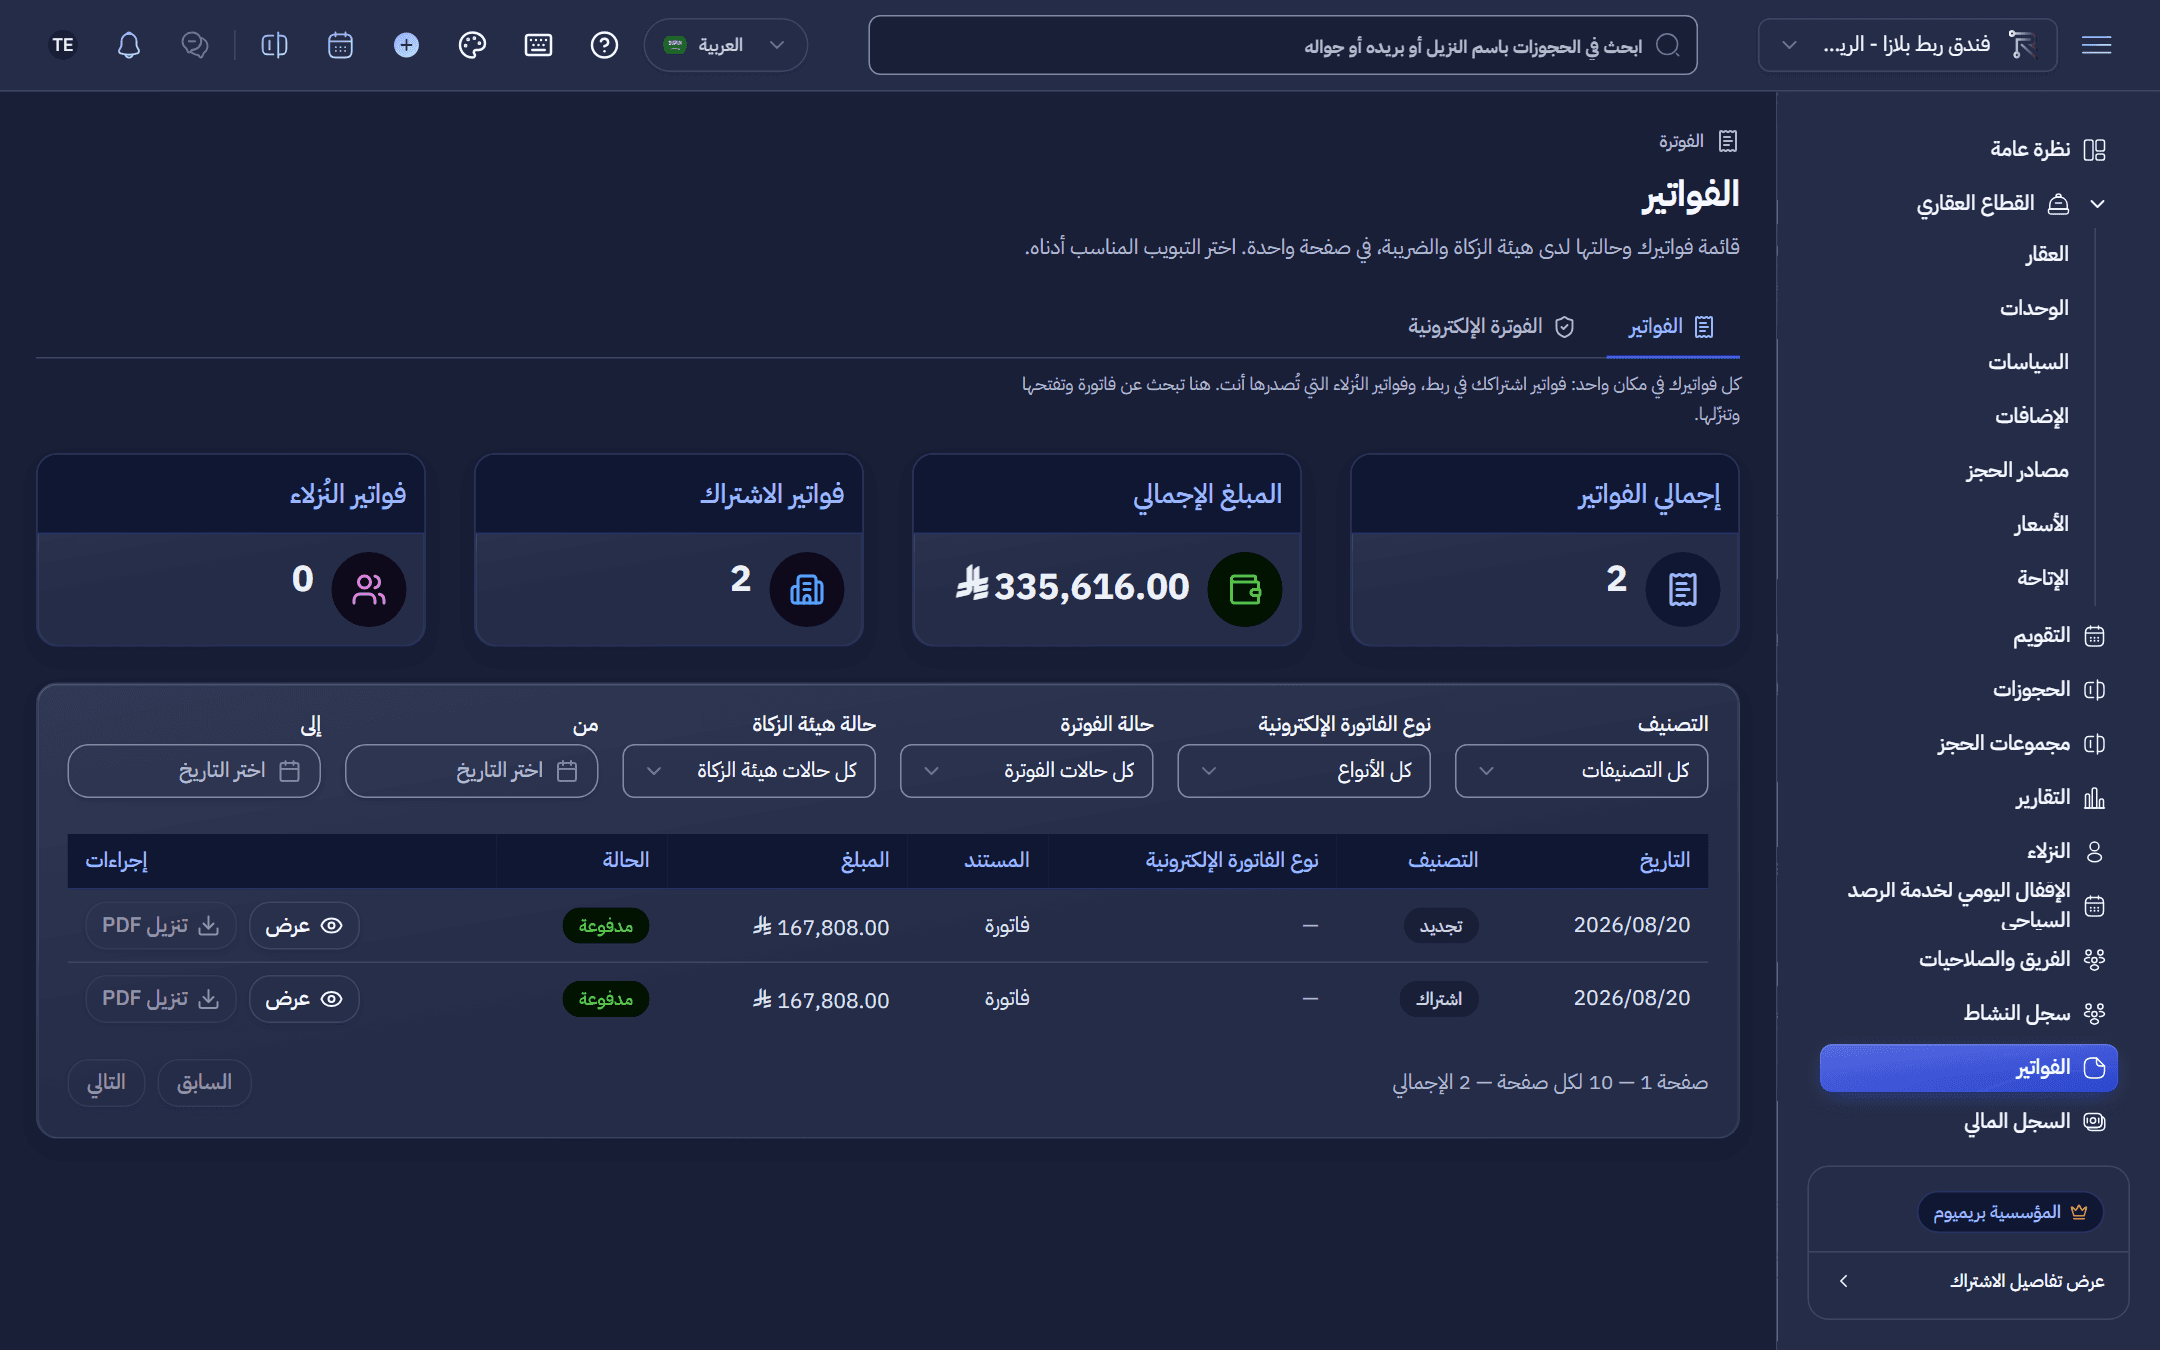Screen dimensions: 2160x1350
Task: Open the calendar icon in top toolbar
Action: pos(340,45)
